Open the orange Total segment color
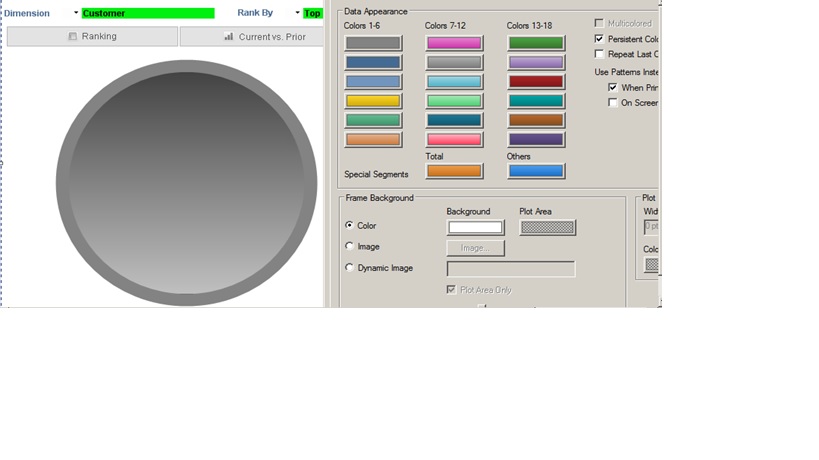 (454, 171)
